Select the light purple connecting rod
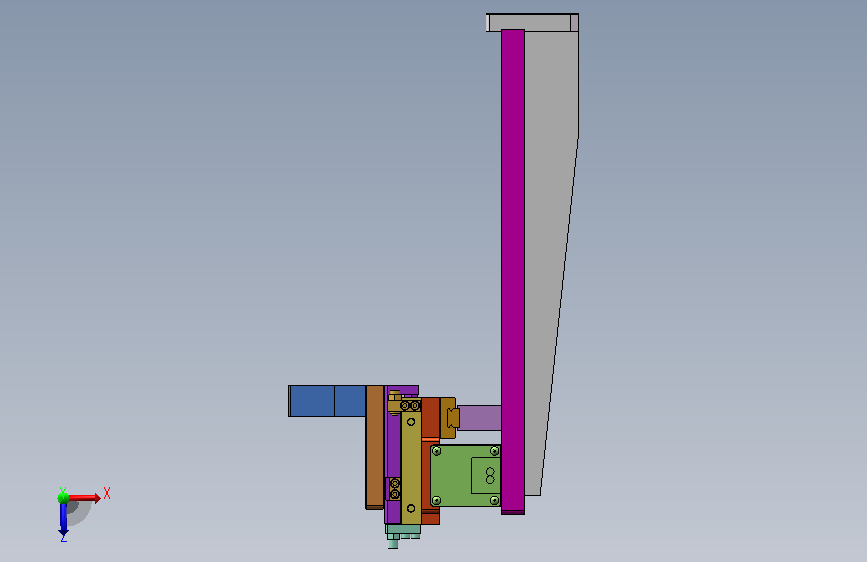 (480, 418)
